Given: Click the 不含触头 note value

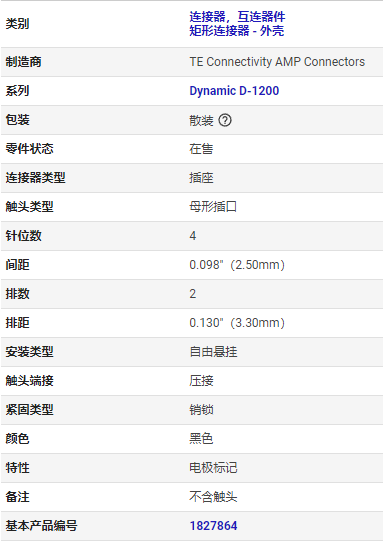Looking at the screenshot, I should tap(213, 497).
